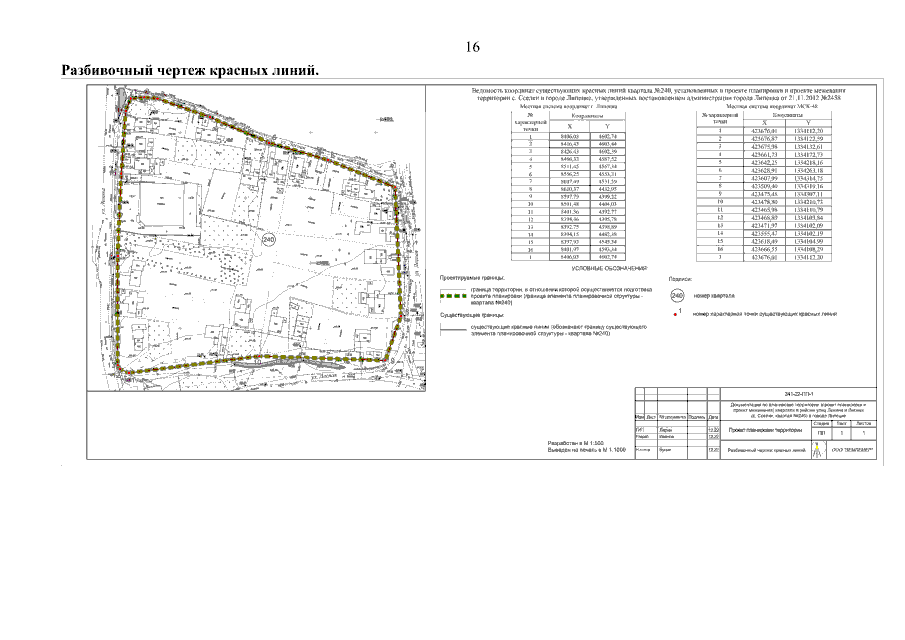Click the page number 16 at top
Image resolution: width=905 pixels, height=640 pixels.
[473, 48]
